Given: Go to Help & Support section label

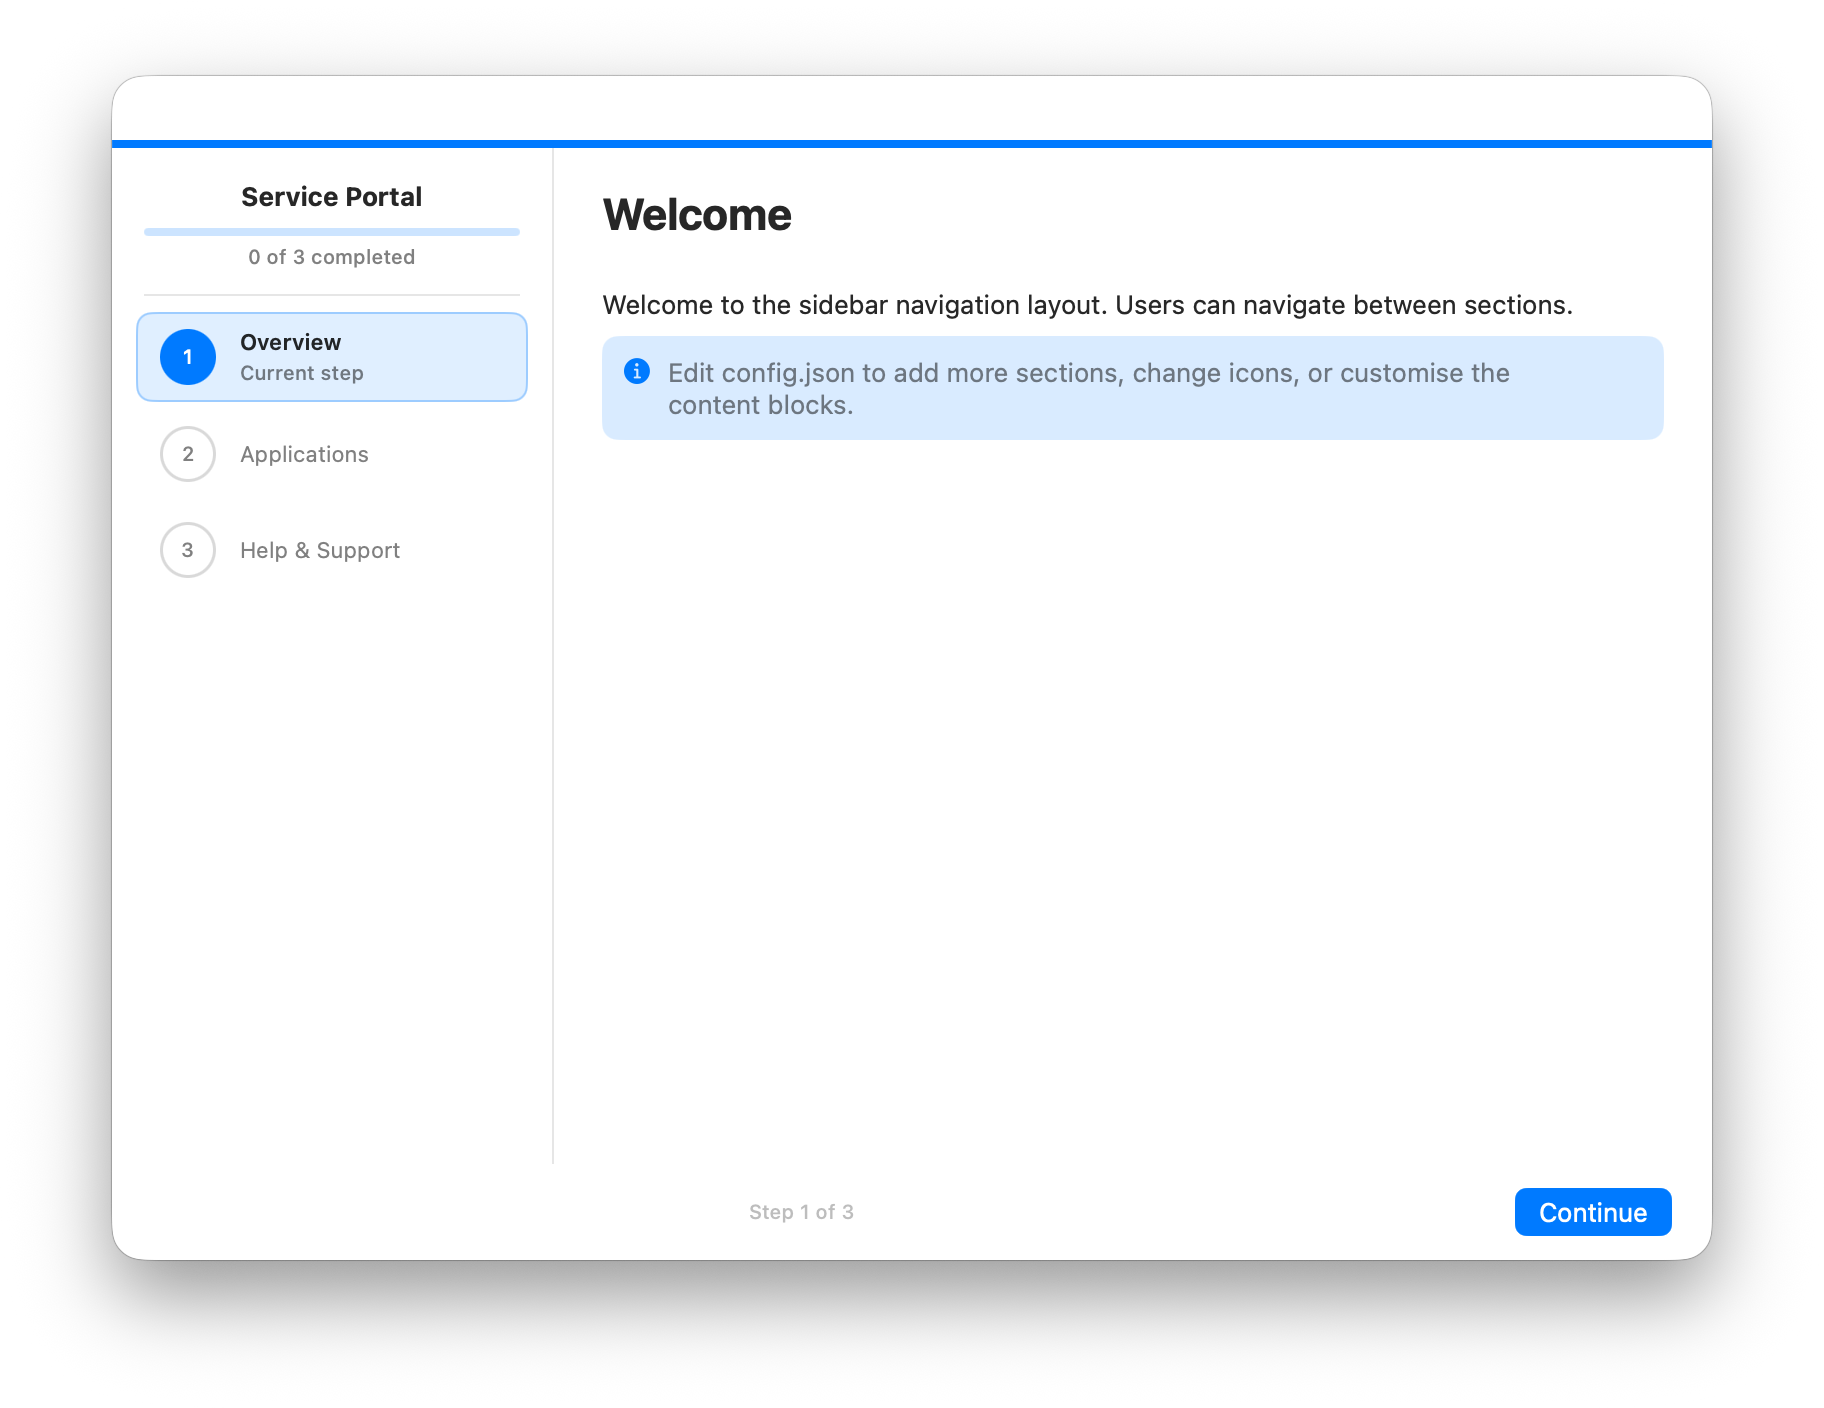Looking at the screenshot, I should tap(320, 550).
